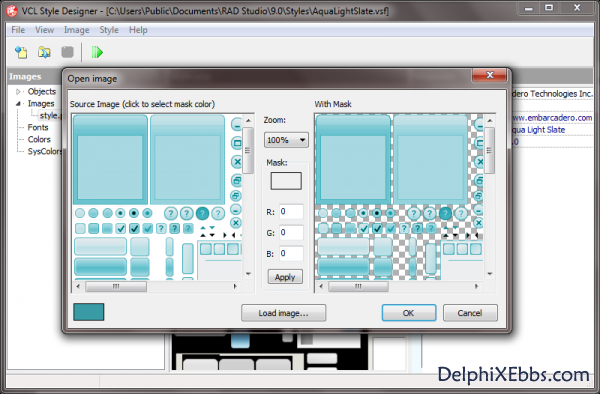Click the VCL Style Designer app icon

(x=12, y=11)
